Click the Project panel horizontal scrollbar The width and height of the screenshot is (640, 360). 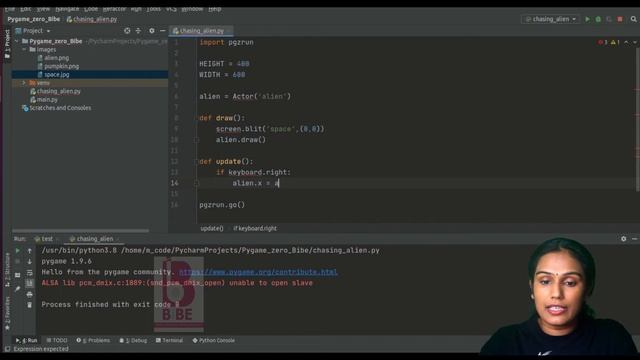[x=80, y=231]
